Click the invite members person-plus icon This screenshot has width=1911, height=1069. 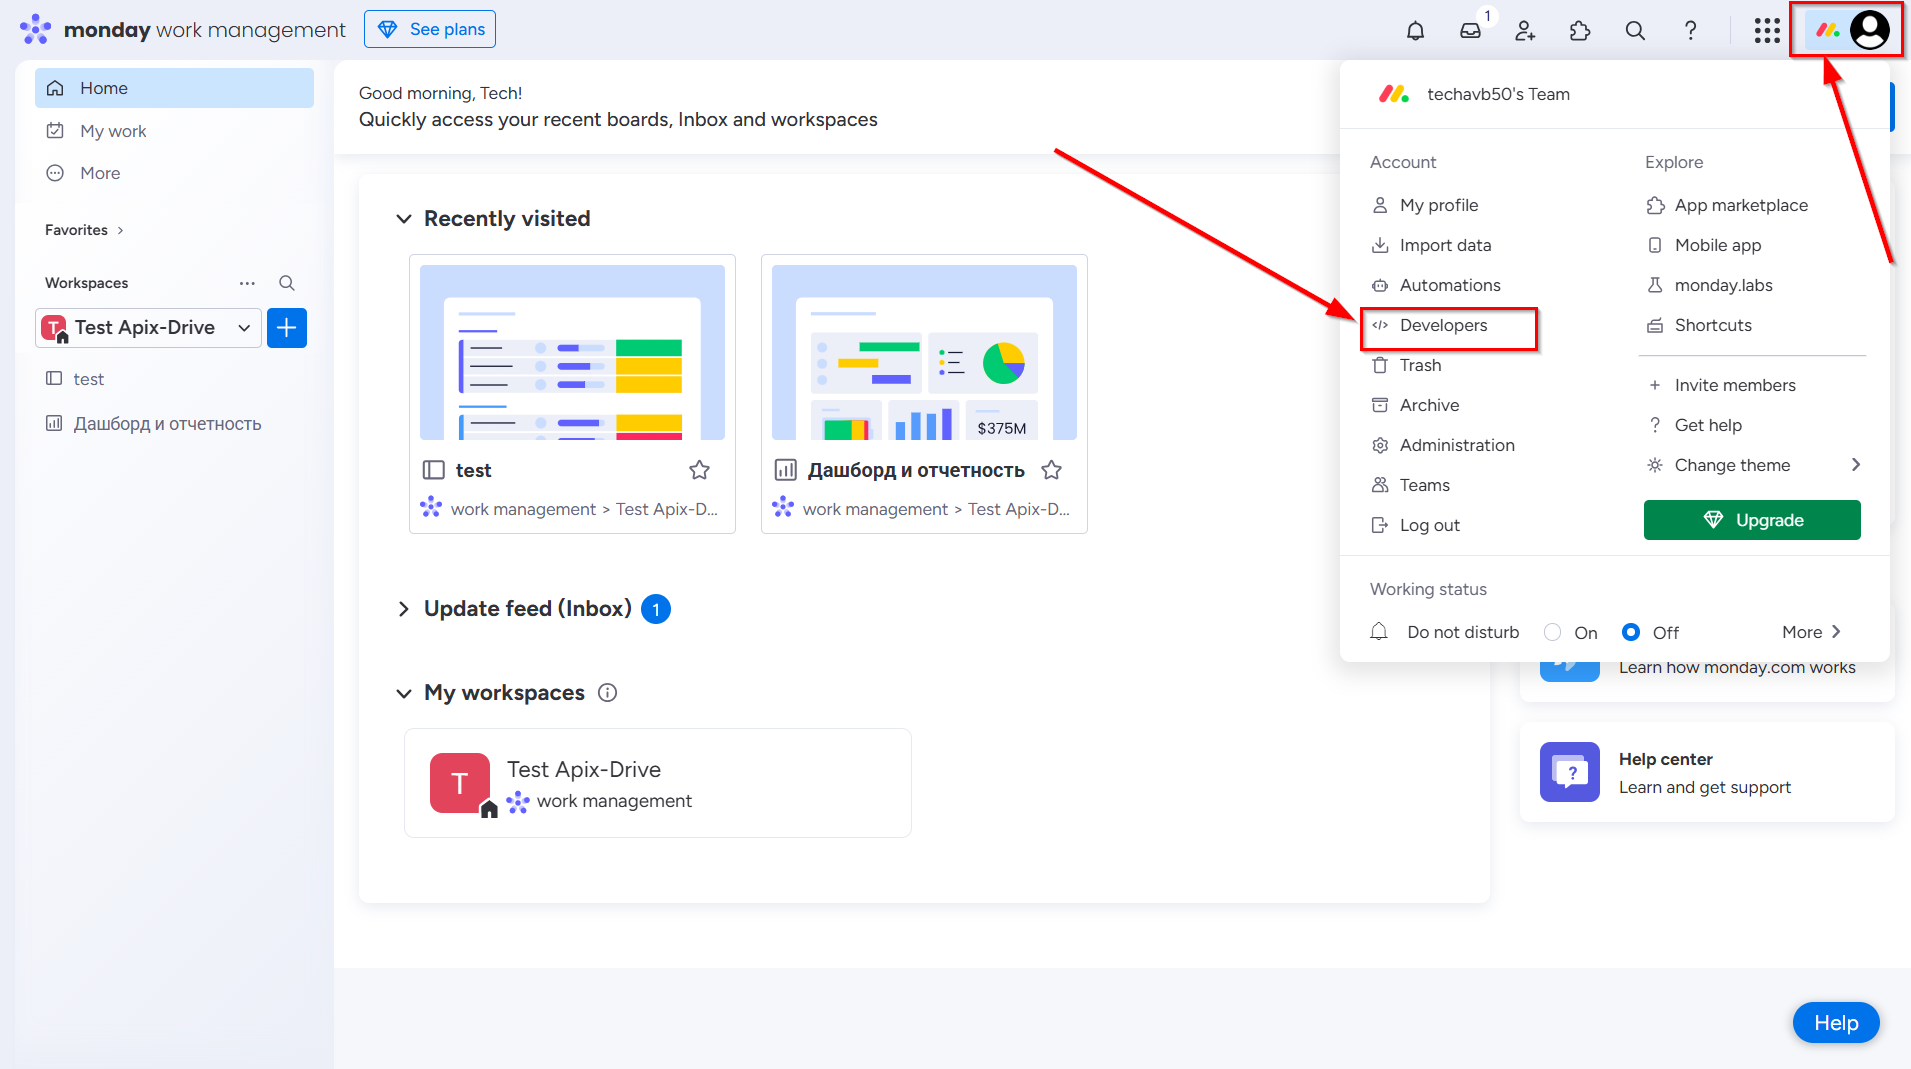click(x=1525, y=30)
